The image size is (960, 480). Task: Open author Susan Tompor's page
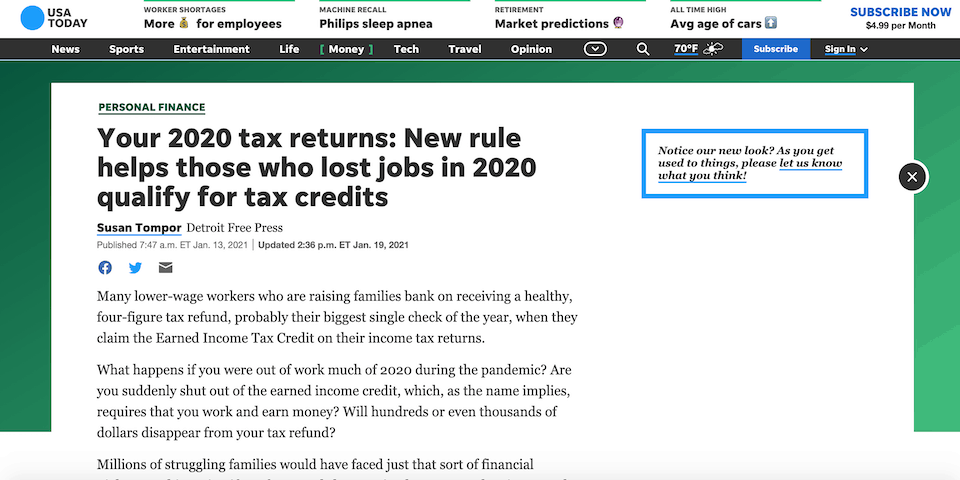pyautogui.click(x=139, y=228)
